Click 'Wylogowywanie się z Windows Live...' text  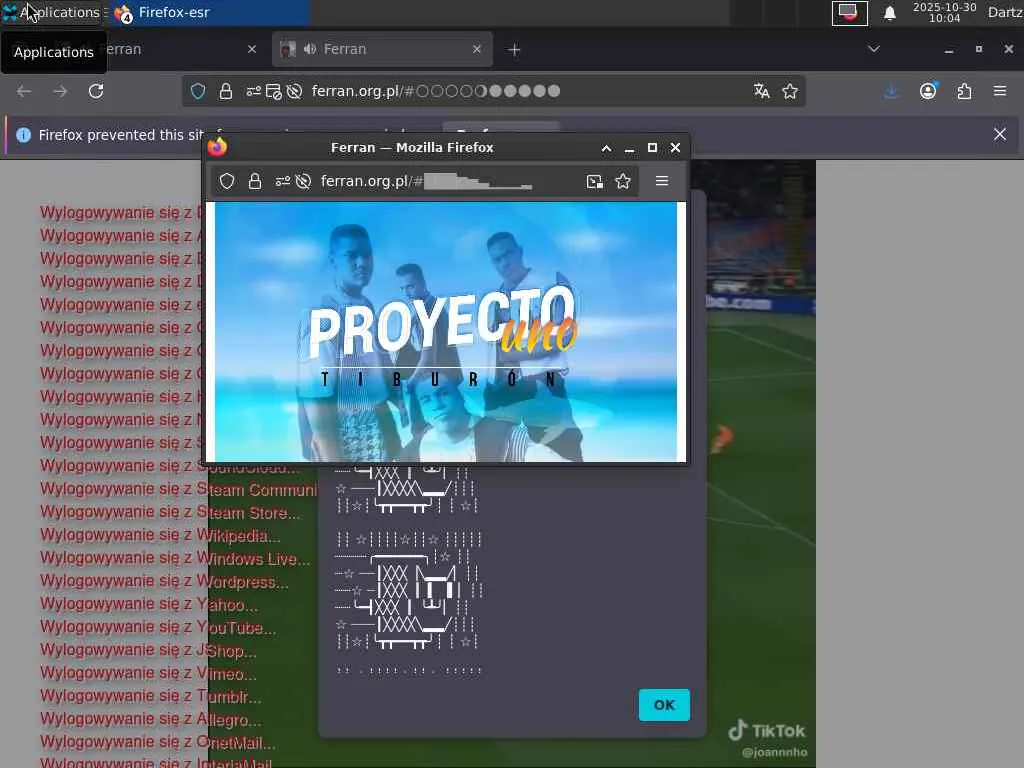click(x=174, y=559)
